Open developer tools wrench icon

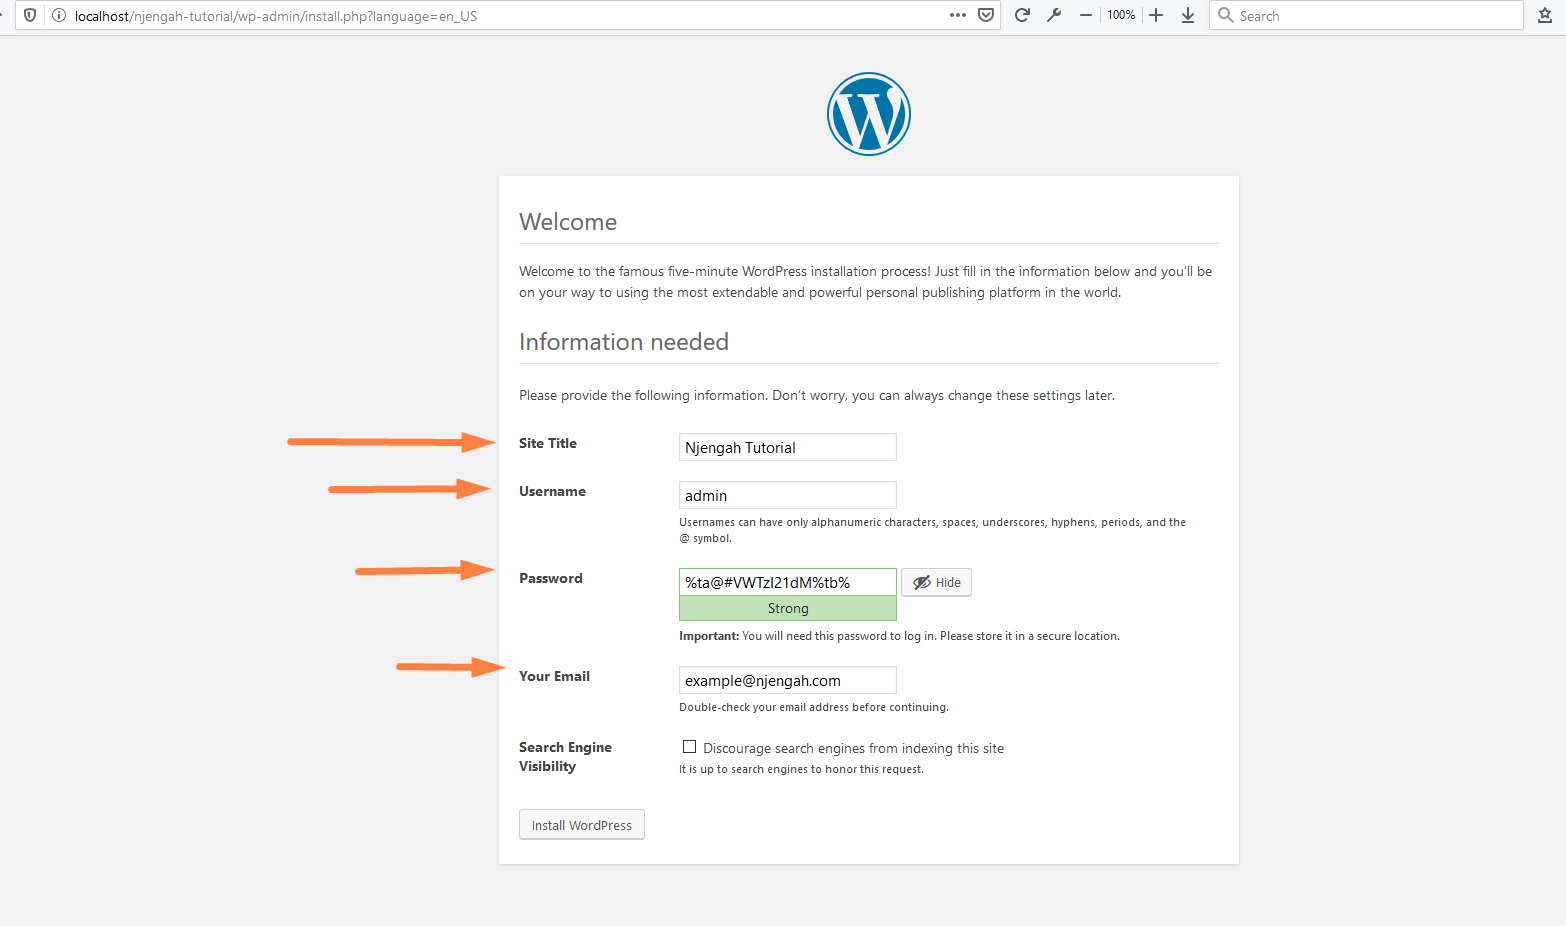pos(1054,15)
